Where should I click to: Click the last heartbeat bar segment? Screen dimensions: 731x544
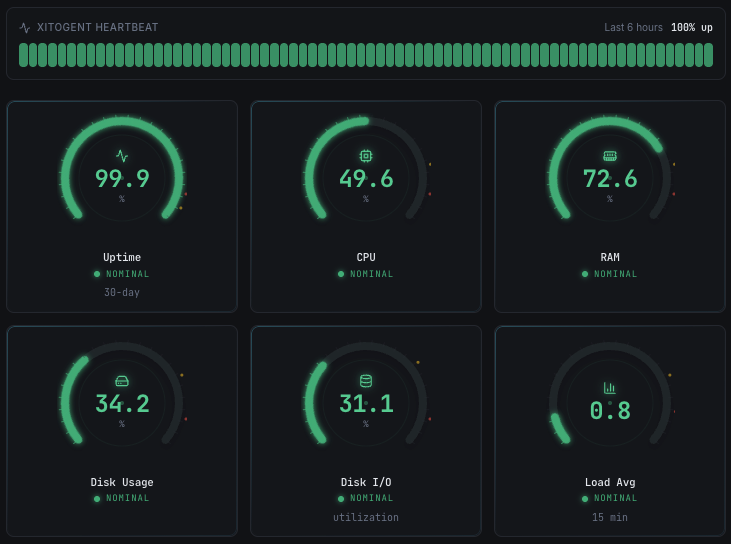click(708, 55)
